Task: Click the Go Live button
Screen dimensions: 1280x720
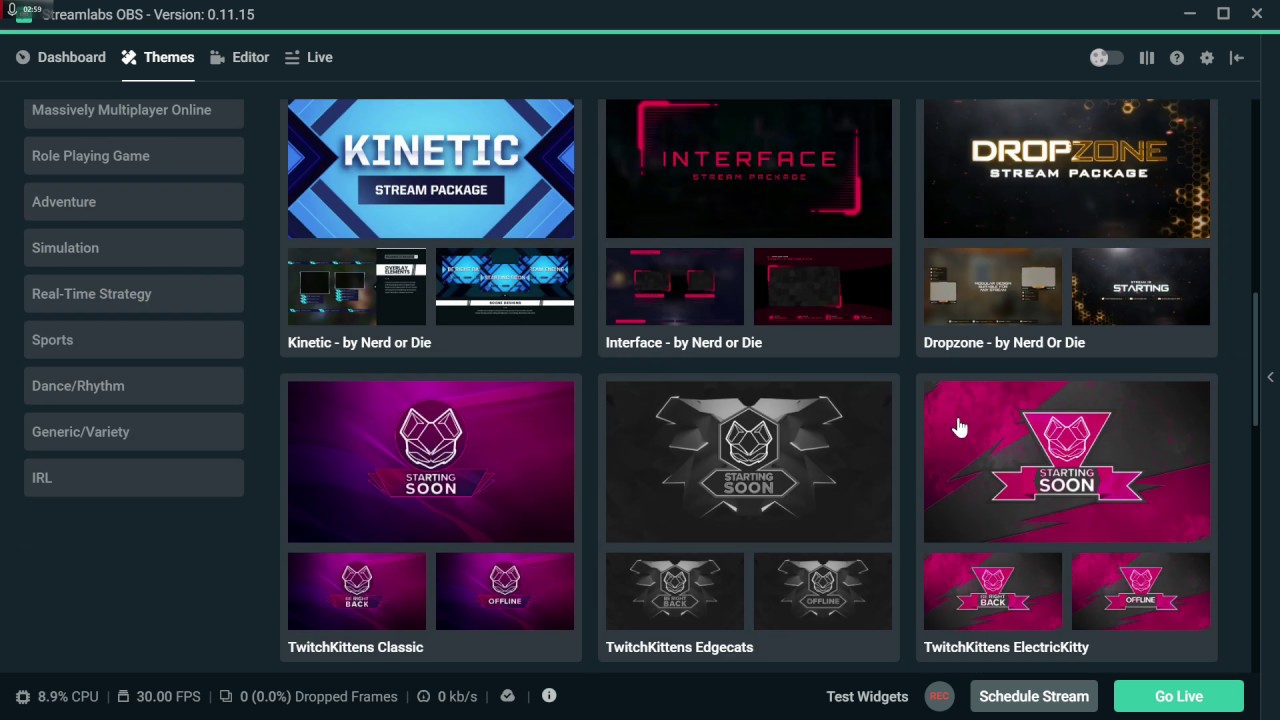Action: tap(1179, 696)
